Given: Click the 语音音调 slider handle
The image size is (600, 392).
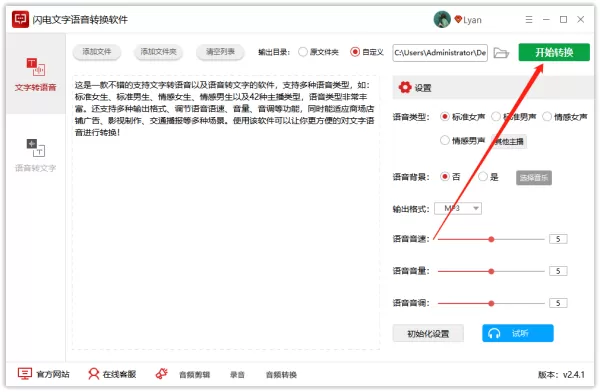Looking at the screenshot, I should (491, 304).
